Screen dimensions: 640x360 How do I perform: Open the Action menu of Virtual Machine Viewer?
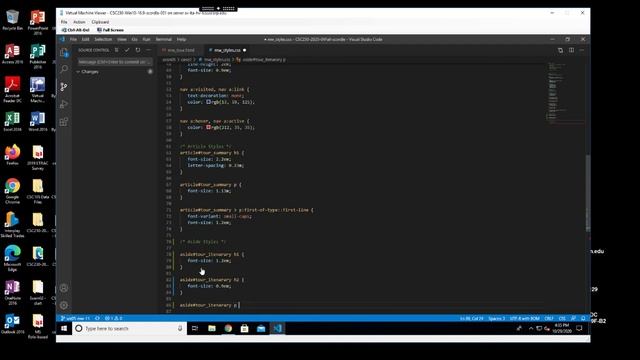(x=79, y=22)
